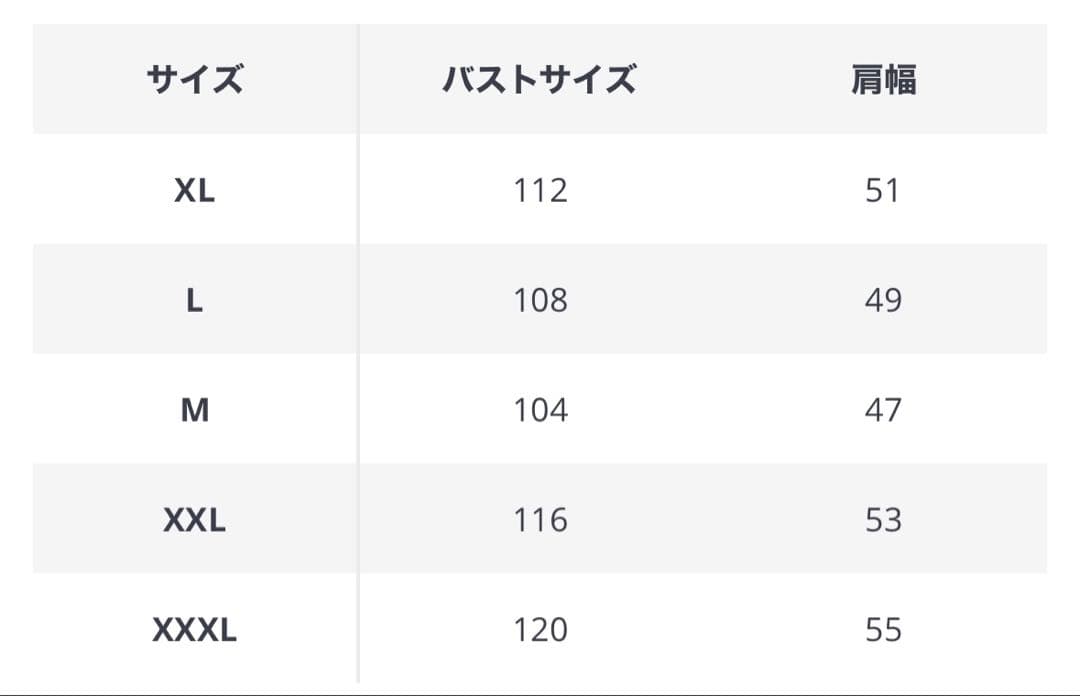This screenshot has width=1080, height=696.
Task: Select the XXL size row label
Action: click(194, 520)
